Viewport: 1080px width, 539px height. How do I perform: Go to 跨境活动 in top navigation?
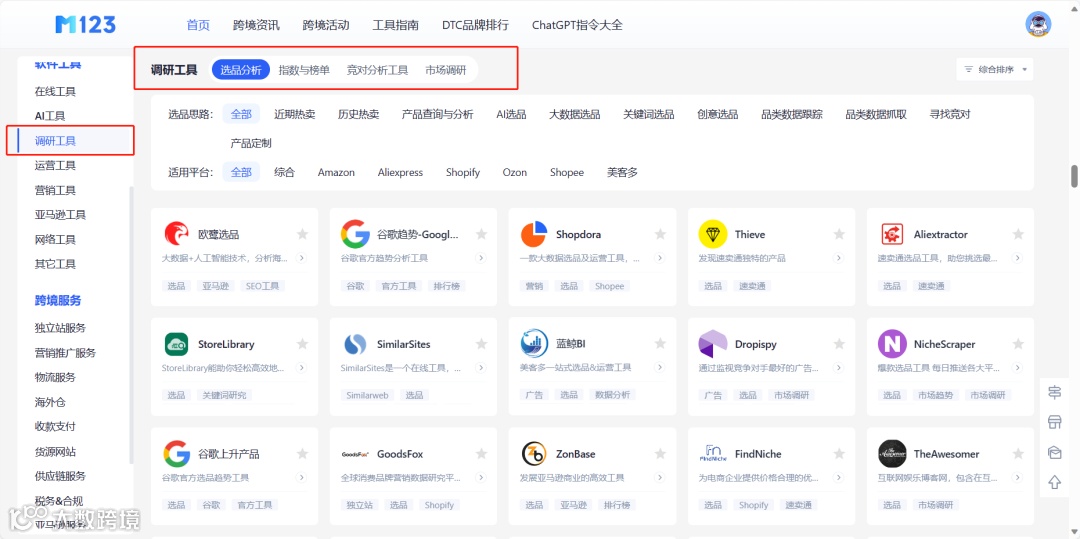(326, 25)
